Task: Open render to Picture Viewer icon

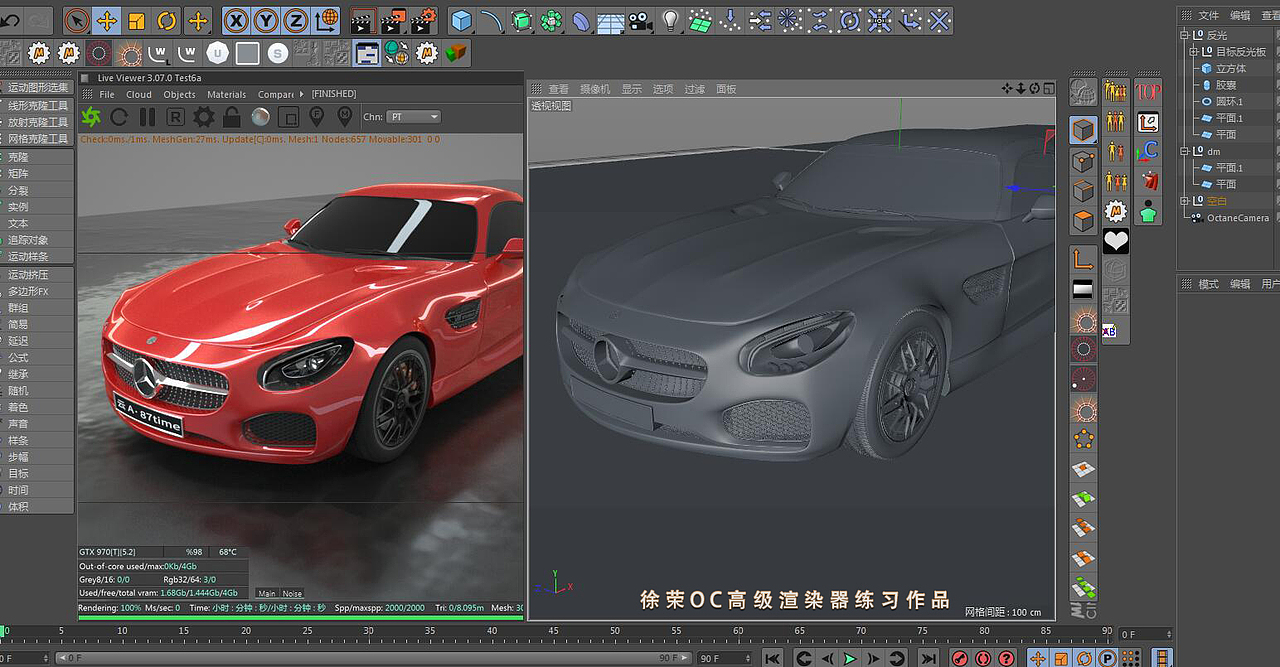Action: tap(393, 20)
